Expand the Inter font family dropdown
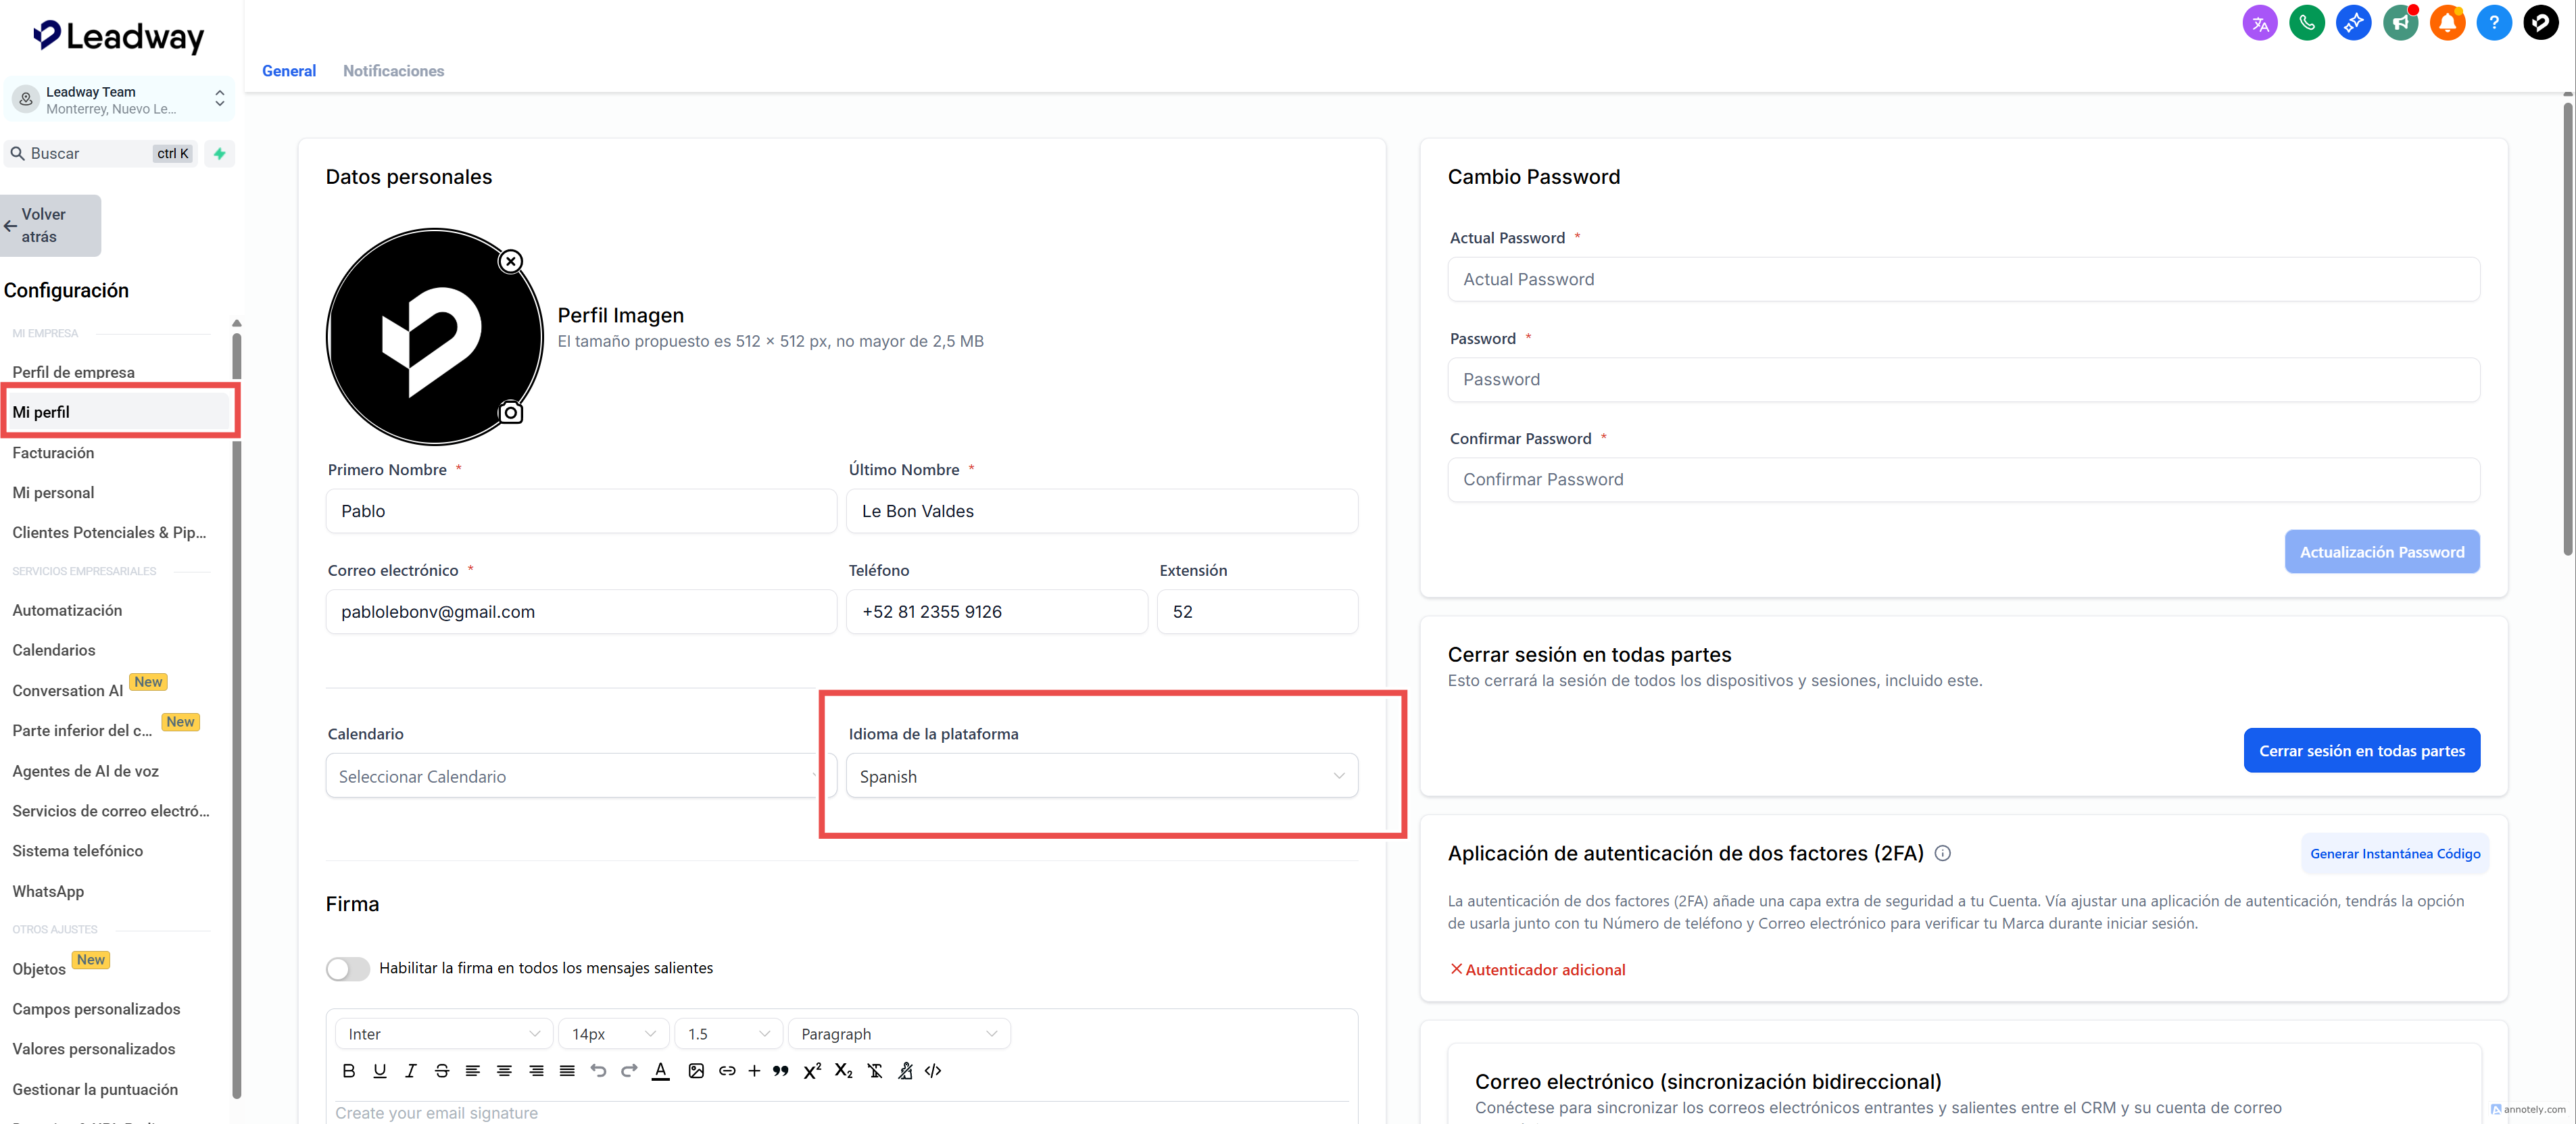Viewport: 2576px width, 1124px height. point(443,1034)
